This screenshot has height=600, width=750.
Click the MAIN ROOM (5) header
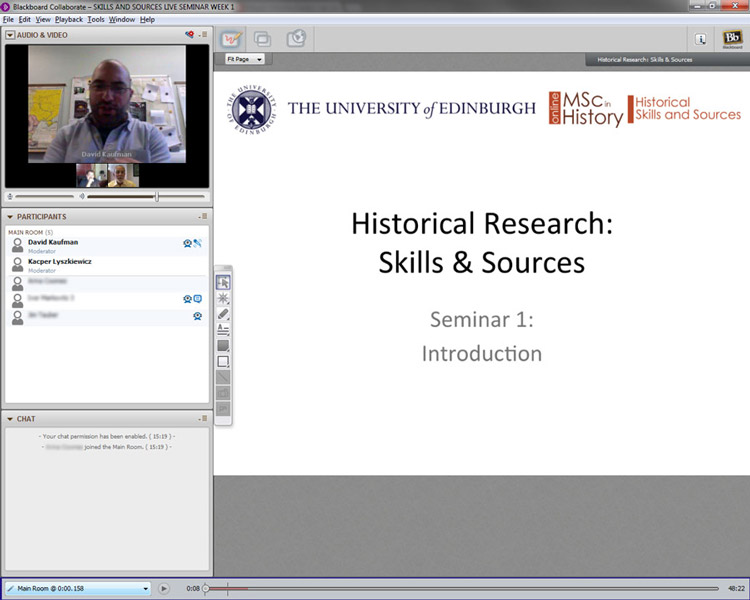tap(31, 232)
